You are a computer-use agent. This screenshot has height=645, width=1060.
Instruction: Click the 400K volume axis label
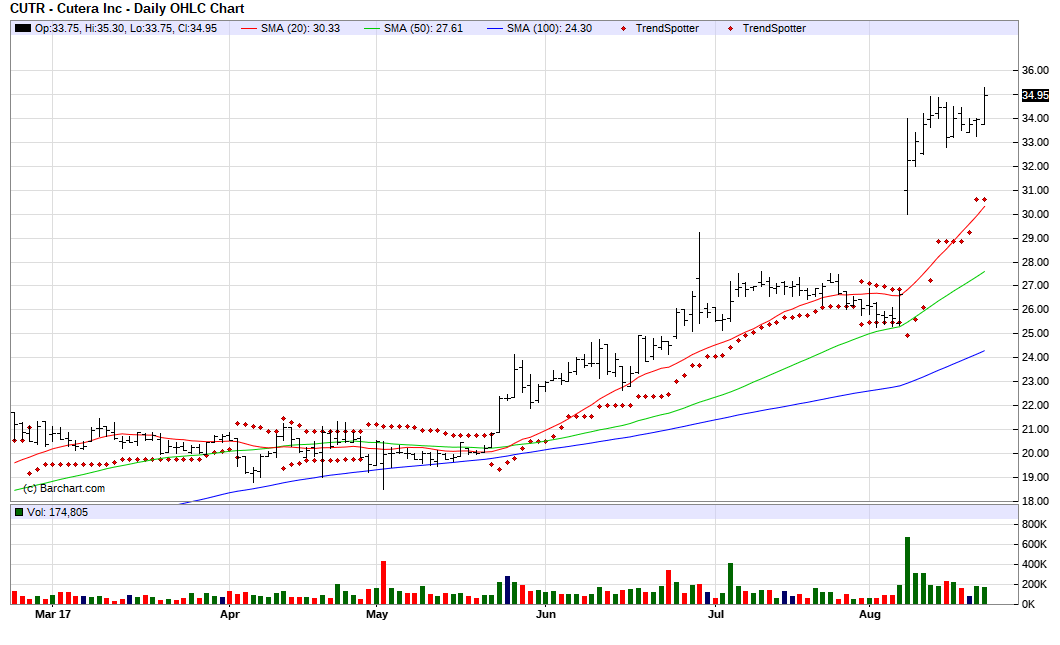point(1034,565)
